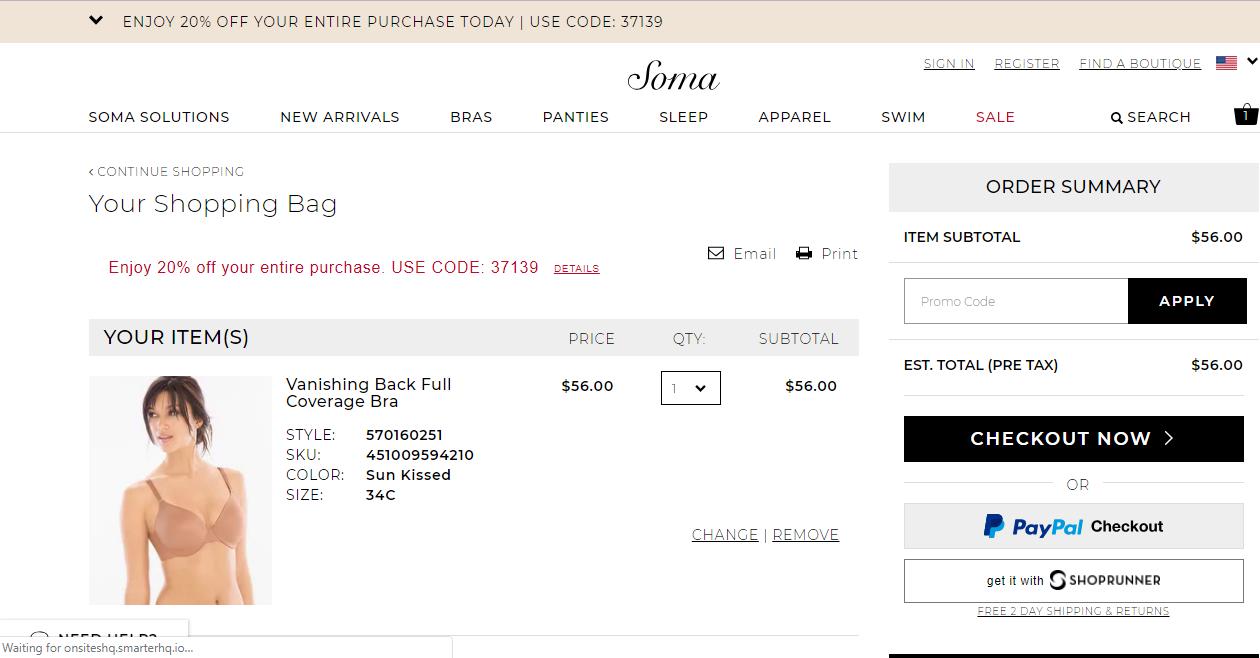Open the shopping bag icon in header
Image resolution: width=1260 pixels, height=658 pixels.
tap(1245, 114)
